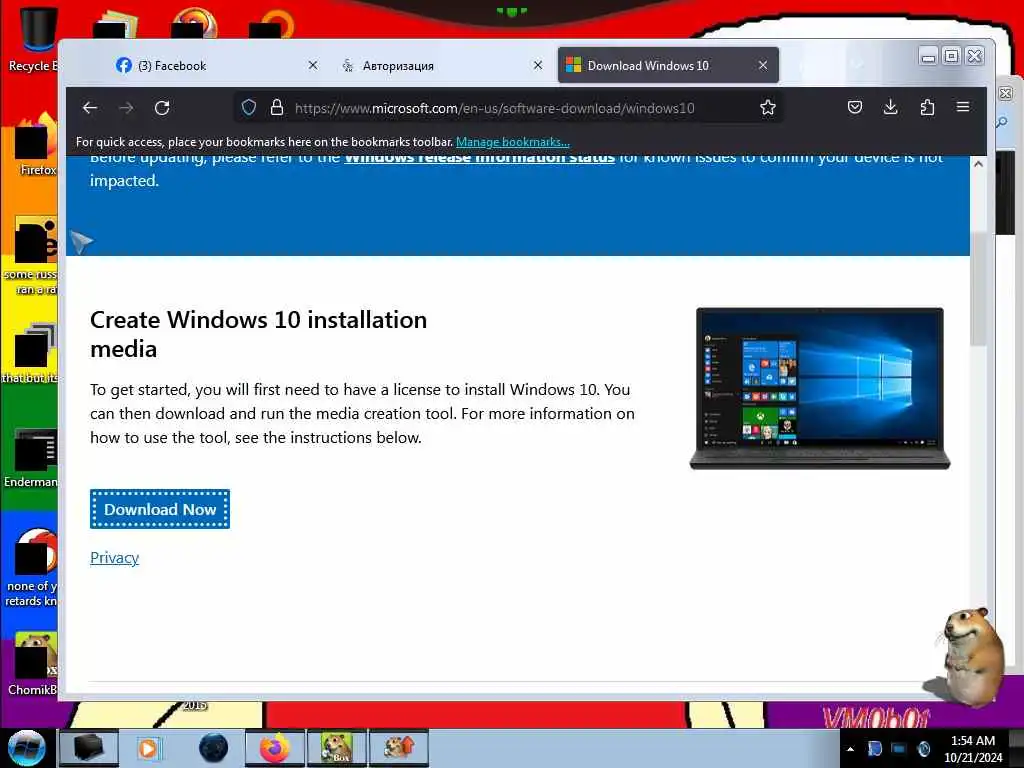Click the vertical scrollbar thumb
The image size is (1024, 768).
click(978, 287)
